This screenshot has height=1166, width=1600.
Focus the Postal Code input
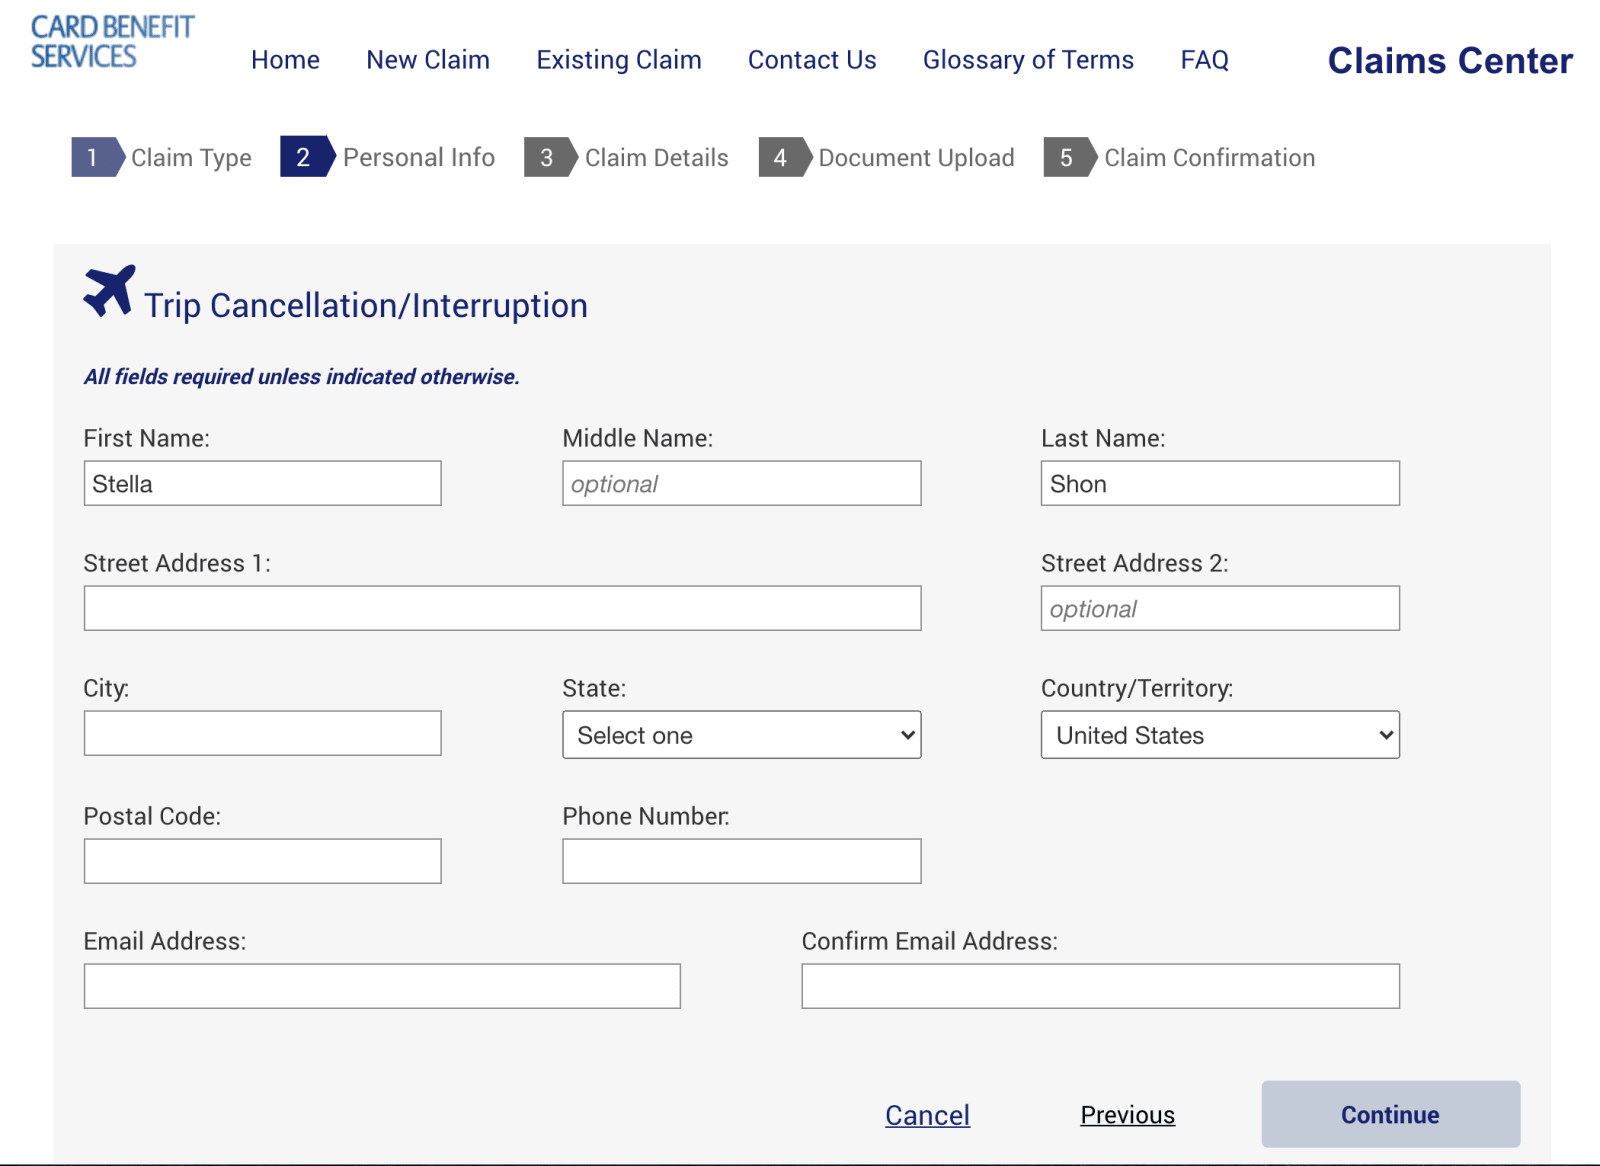point(262,861)
